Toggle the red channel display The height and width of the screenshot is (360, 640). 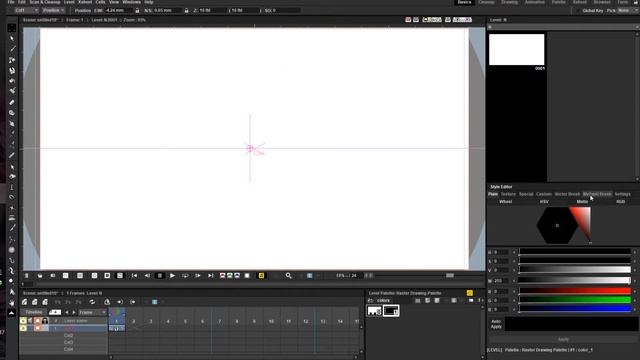222,276
